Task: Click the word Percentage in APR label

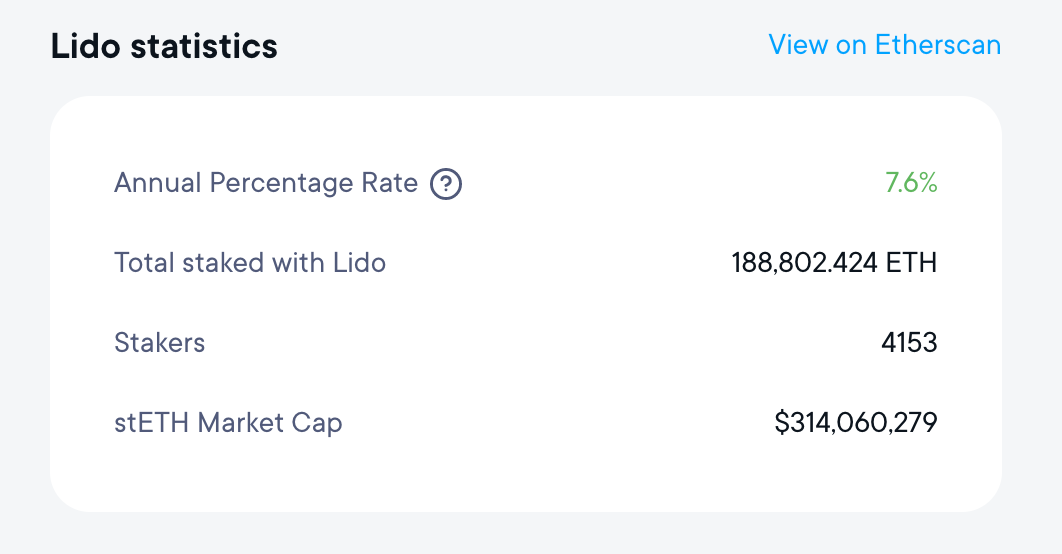Action: pos(281,183)
